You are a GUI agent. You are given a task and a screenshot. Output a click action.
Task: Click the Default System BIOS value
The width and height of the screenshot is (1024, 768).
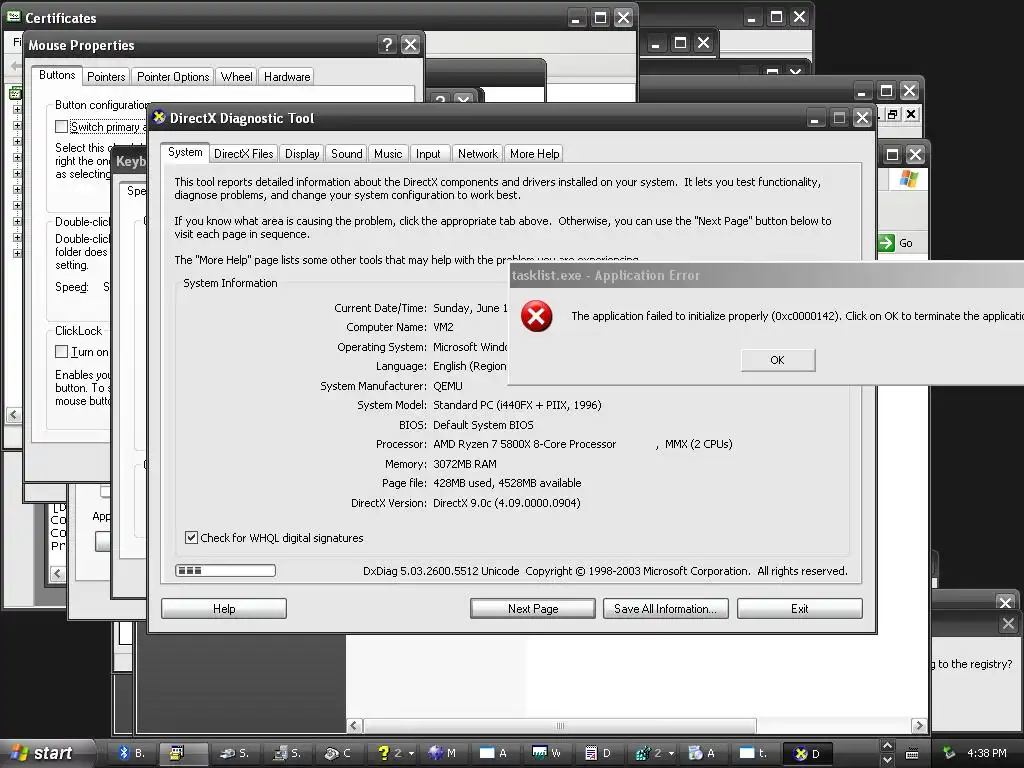(483, 425)
